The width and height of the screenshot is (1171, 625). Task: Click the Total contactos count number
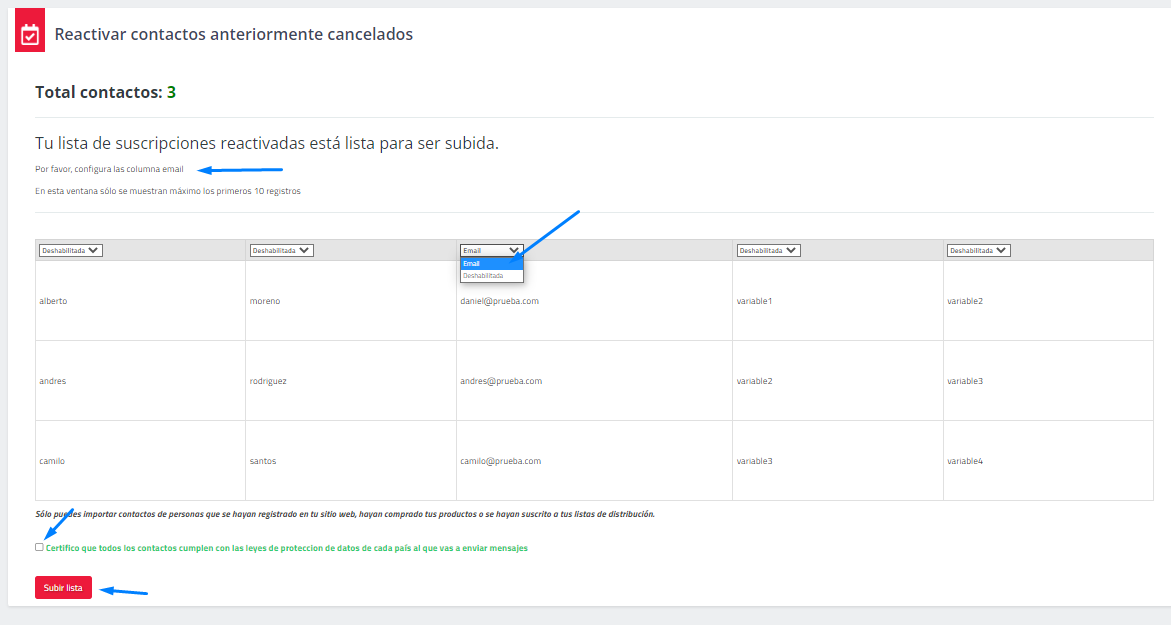(171, 92)
